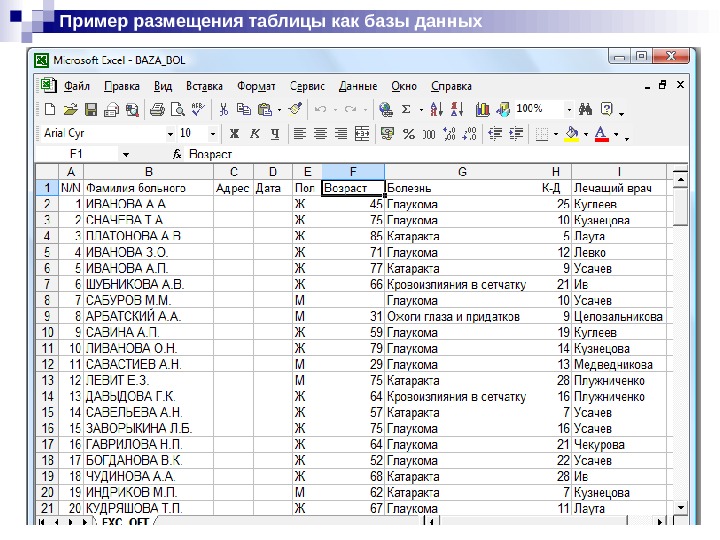Launch the Chart Wizard
This screenshot has height=540, width=720.
482,109
